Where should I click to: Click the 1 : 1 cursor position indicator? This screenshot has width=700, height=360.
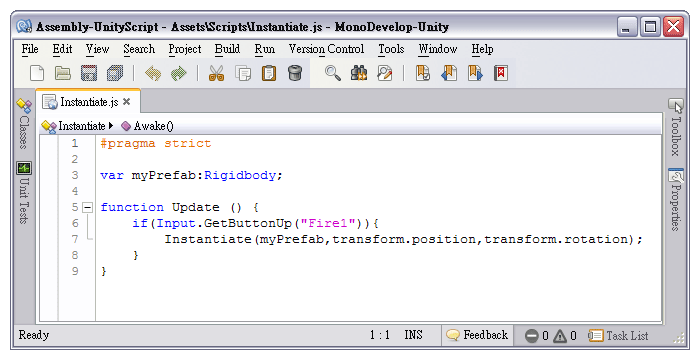click(x=380, y=335)
